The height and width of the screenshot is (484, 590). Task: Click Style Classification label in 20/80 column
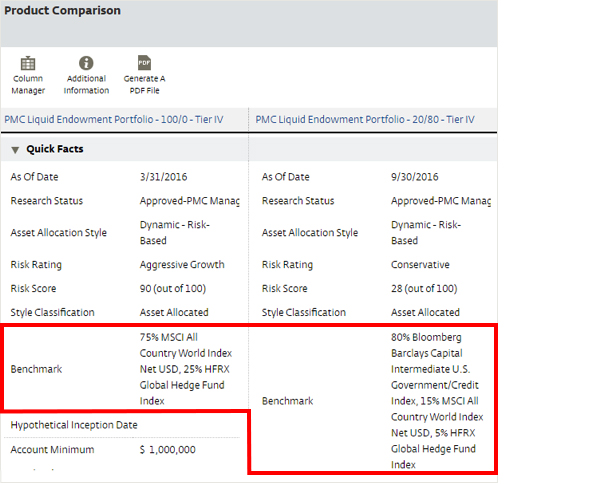tap(304, 312)
